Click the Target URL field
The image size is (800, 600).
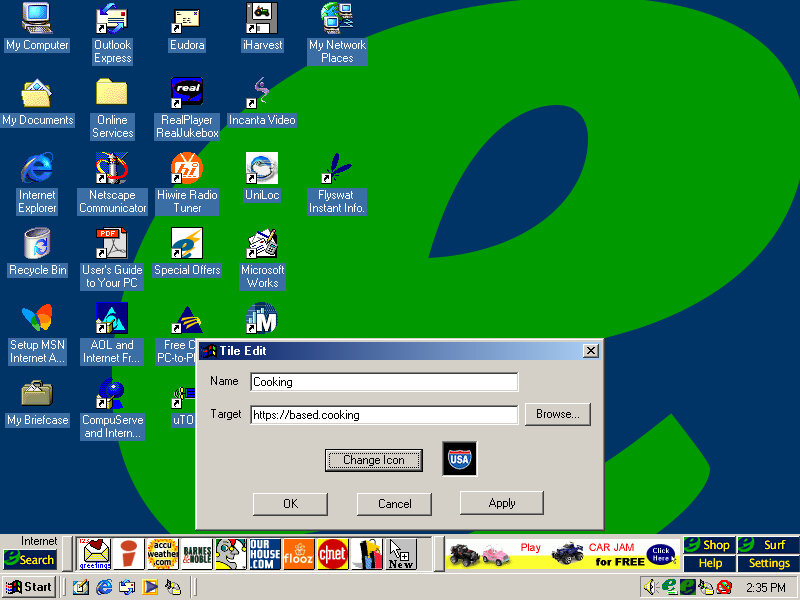pyautogui.click(x=384, y=414)
